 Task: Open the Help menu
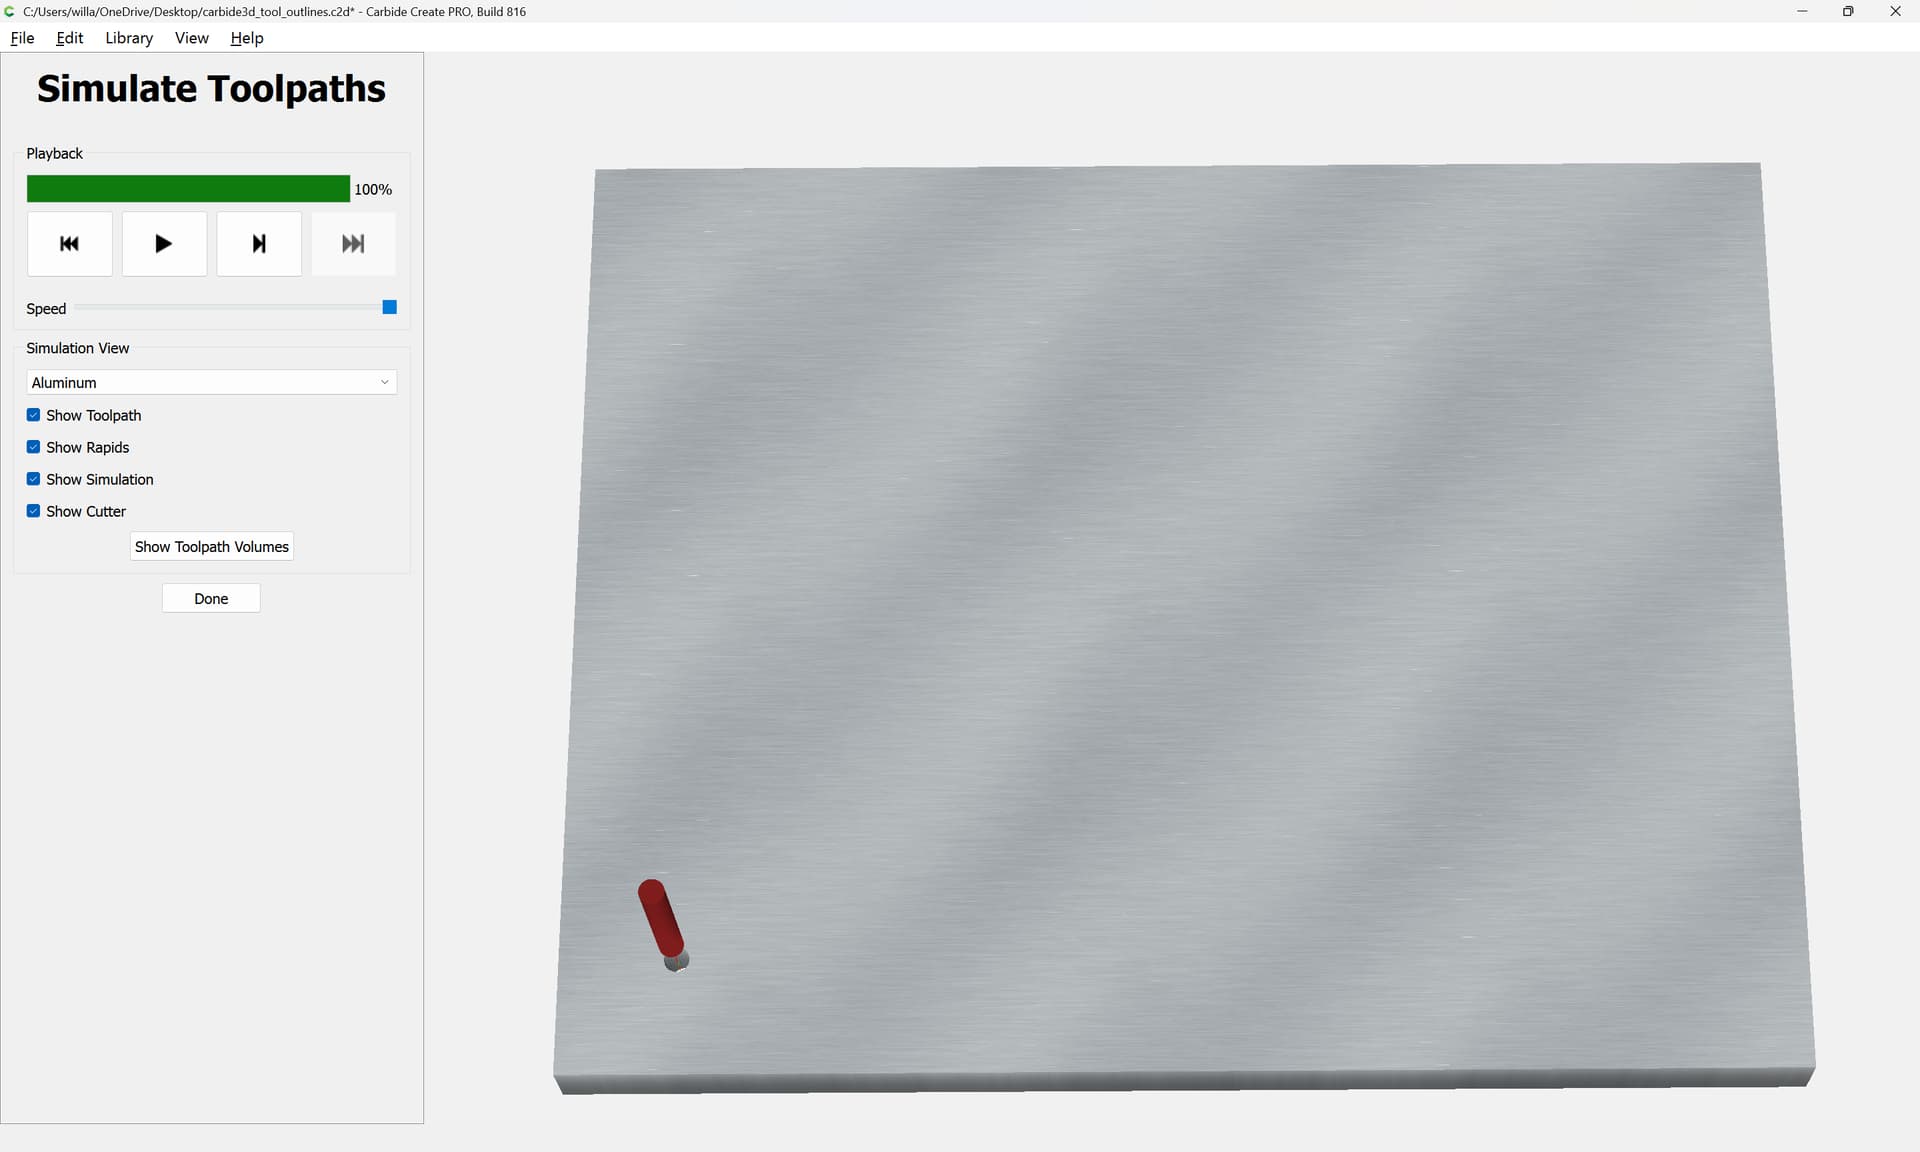pyautogui.click(x=247, y=38)
